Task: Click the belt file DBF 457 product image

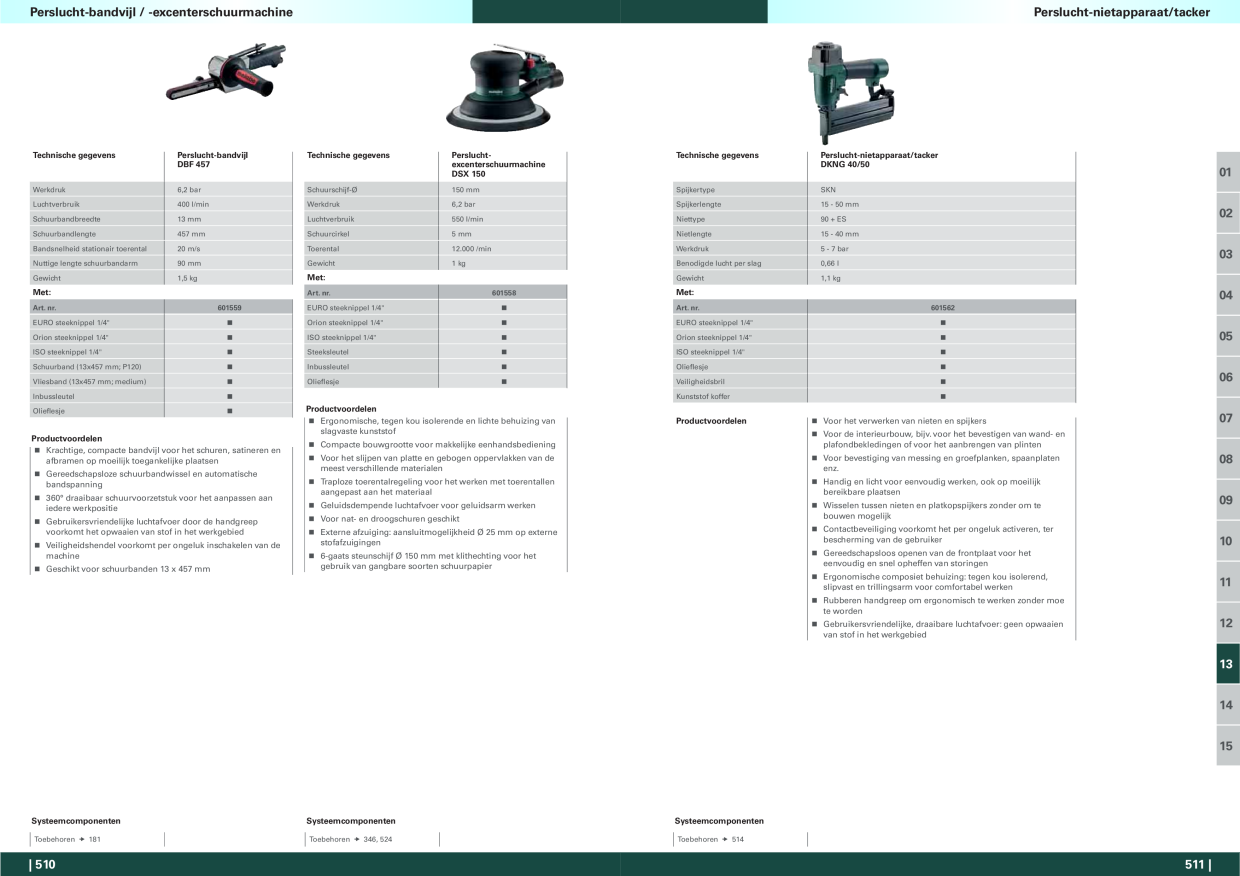Action: (x=227, y=72)
